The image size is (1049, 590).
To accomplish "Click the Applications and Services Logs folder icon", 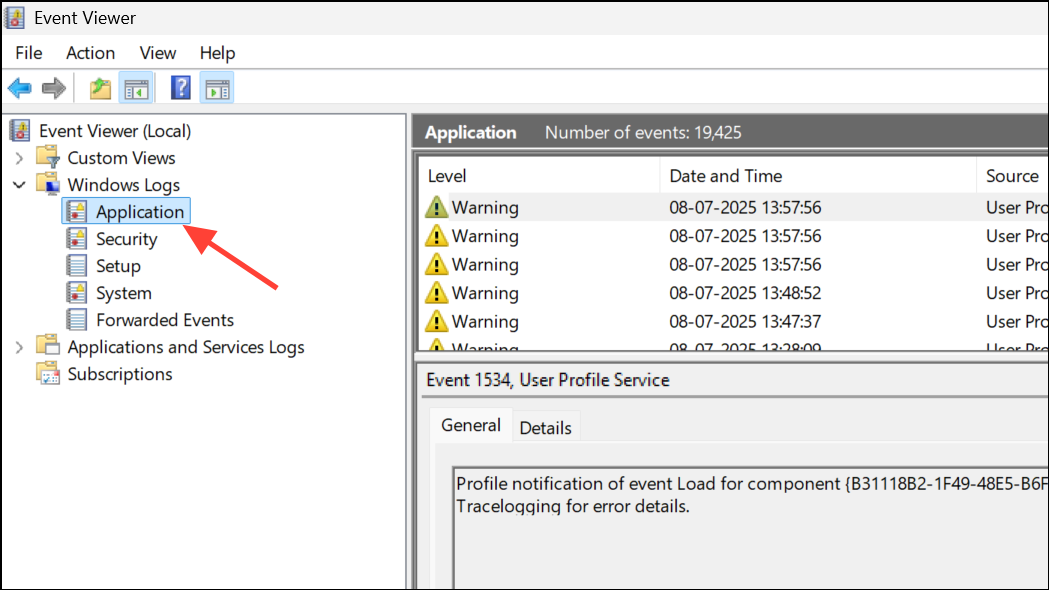I will [x=48, y=346].
